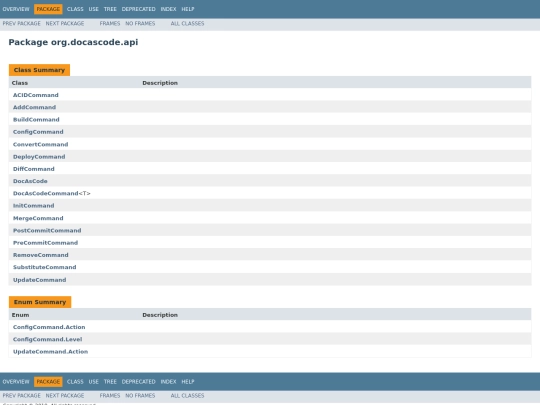Open Tree in the bottom navigation bar
540x405 pixels.
coord(110,382)
